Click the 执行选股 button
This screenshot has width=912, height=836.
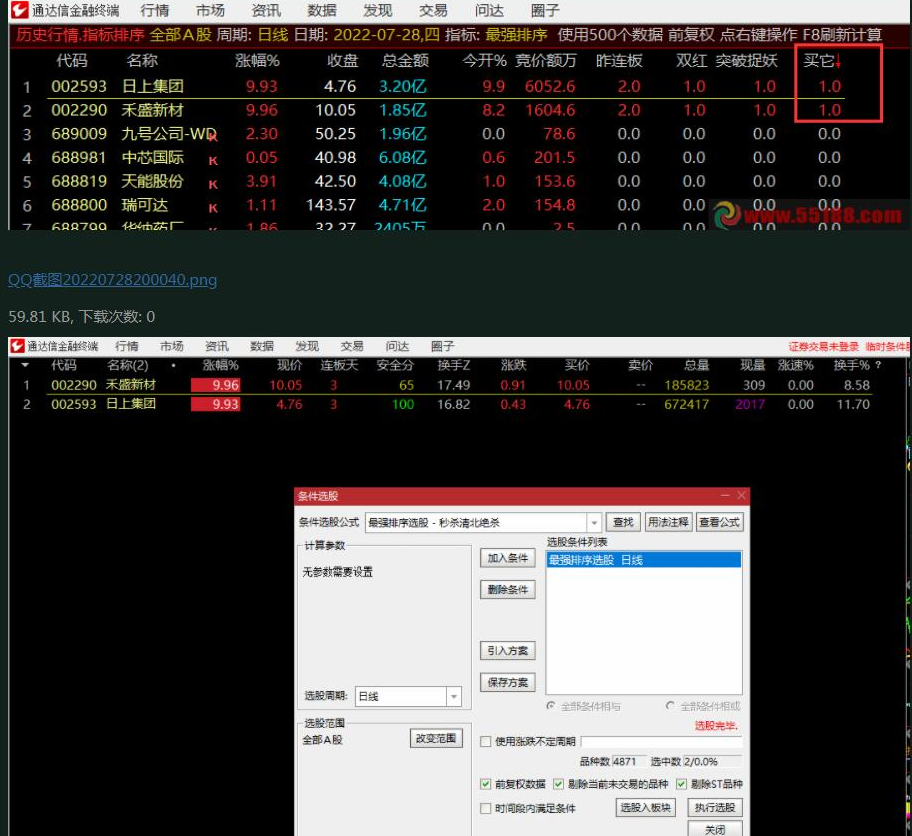715,807
